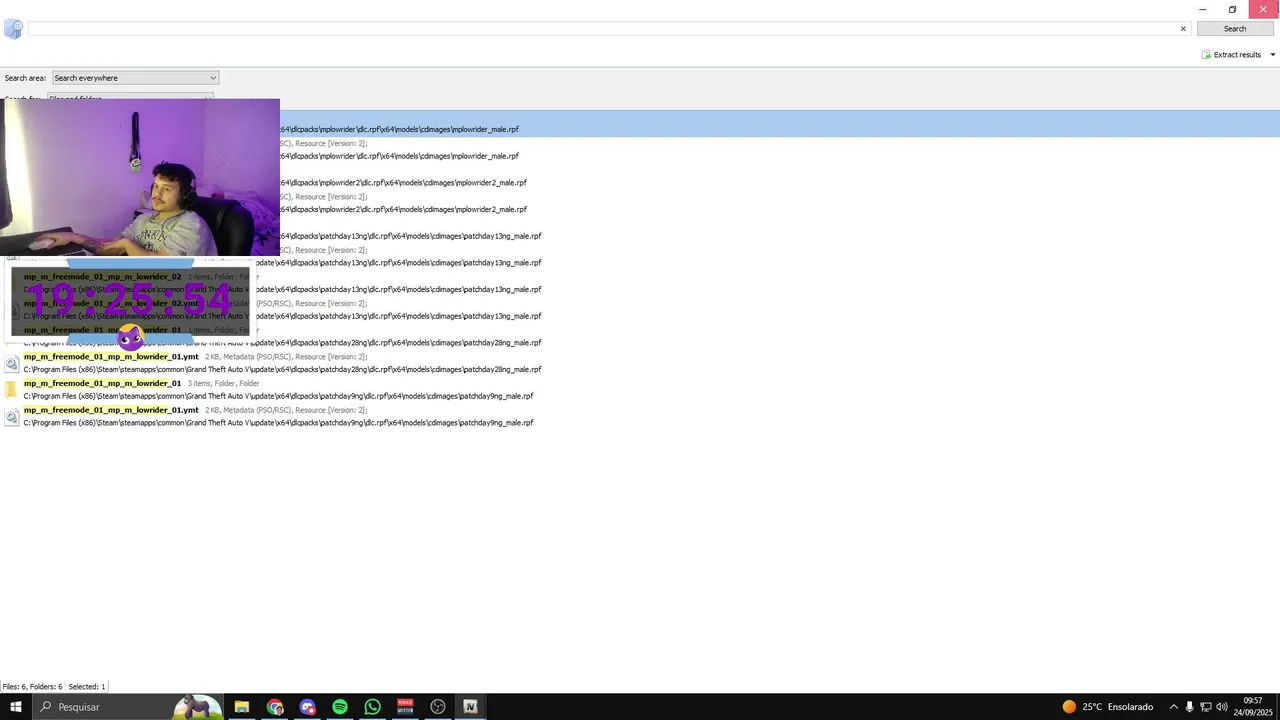The height and width of the screenshot is (720, 1280).
Task: Open the volume tray icon
Action: pyautogui.click(x=1221, y=707)
